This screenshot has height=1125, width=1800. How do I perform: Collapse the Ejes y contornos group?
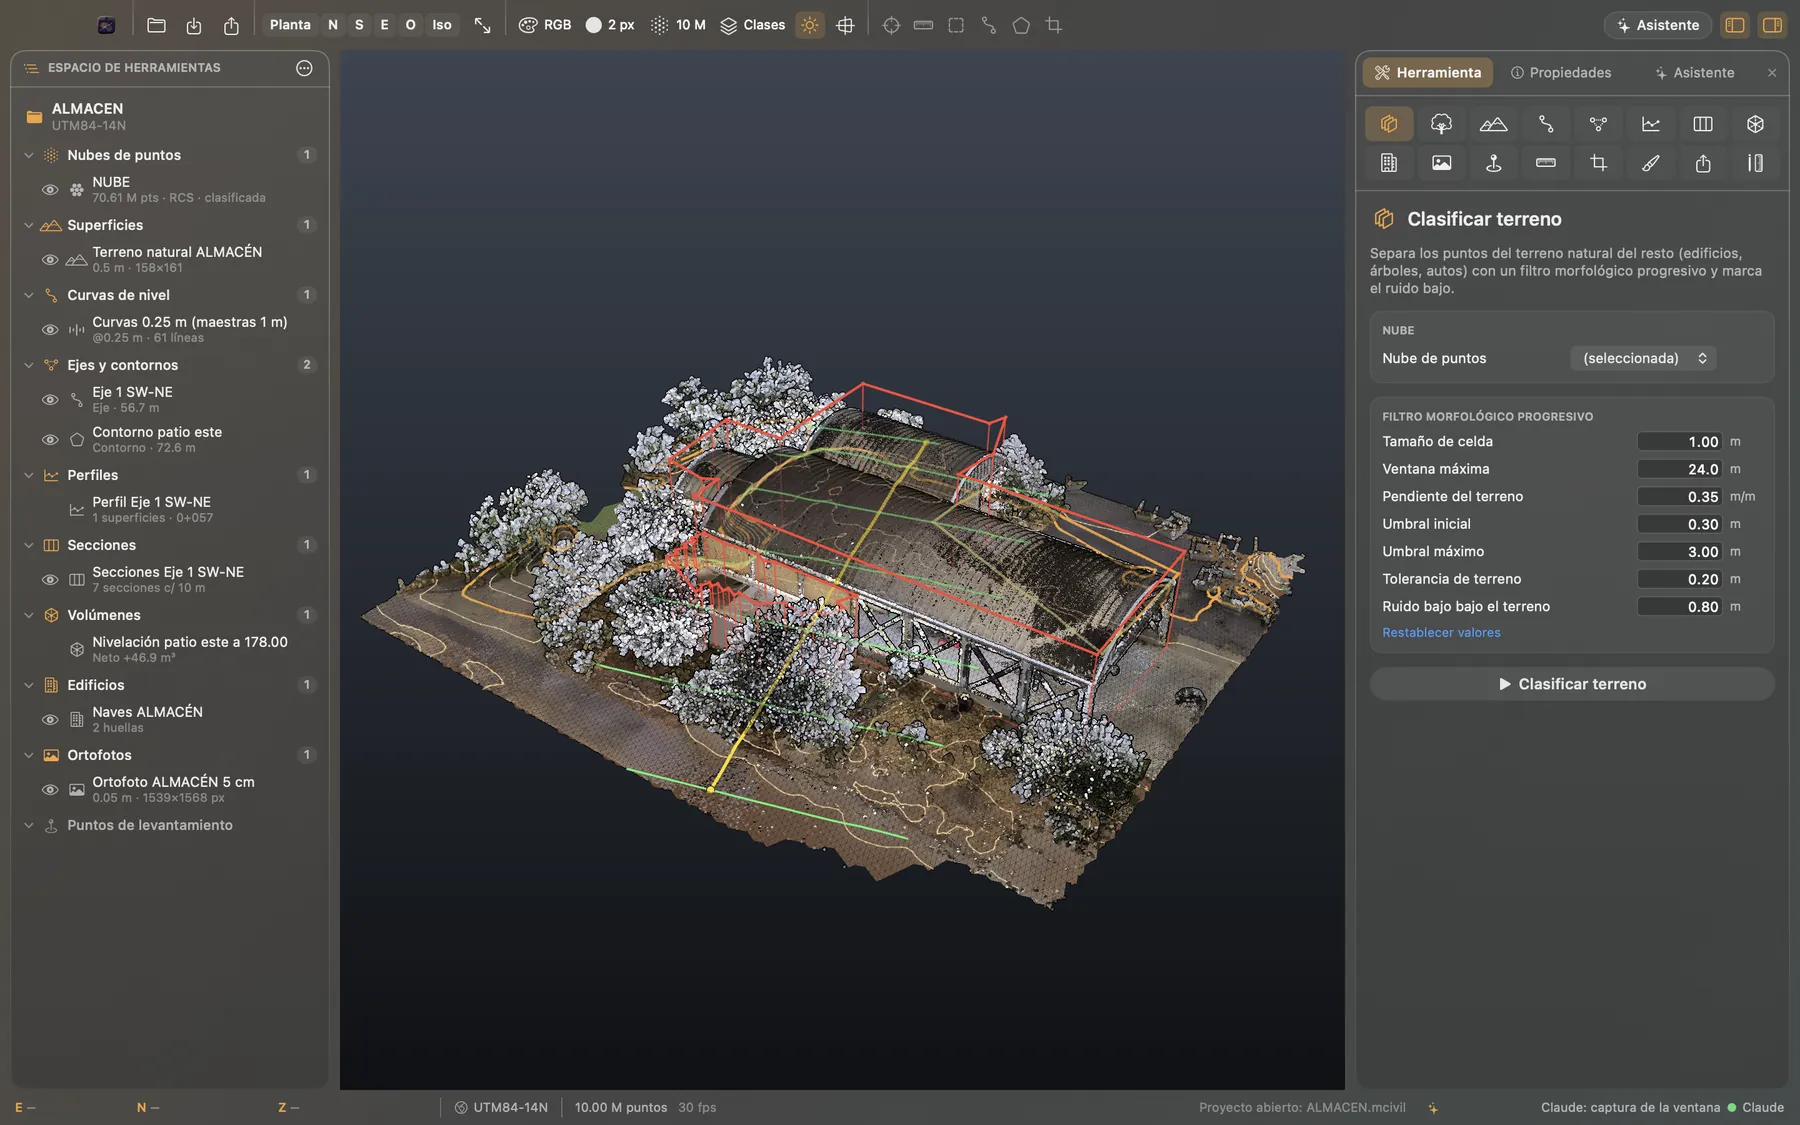pos(29,365)
